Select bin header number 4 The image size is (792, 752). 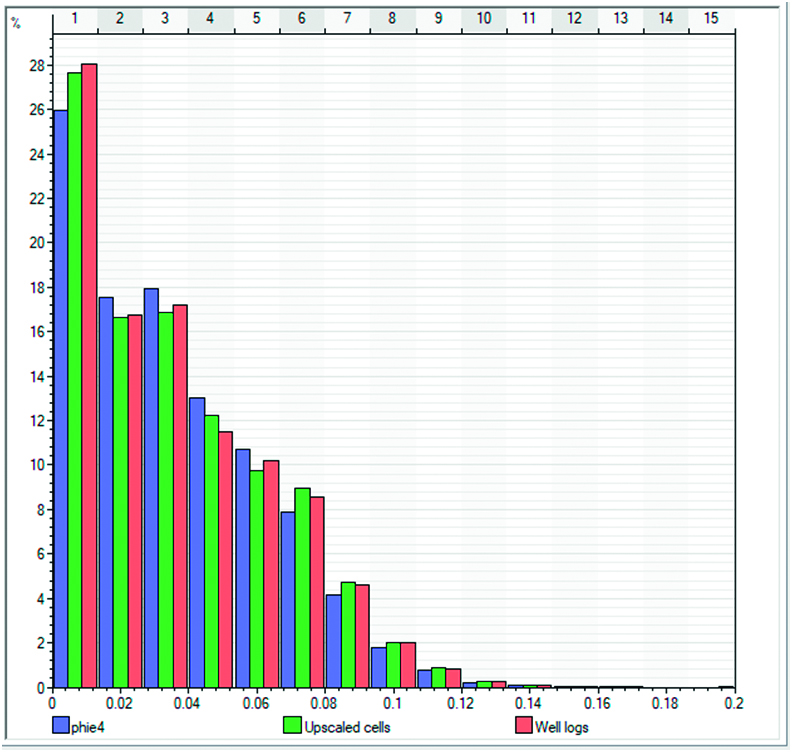(x=211, y=18)
